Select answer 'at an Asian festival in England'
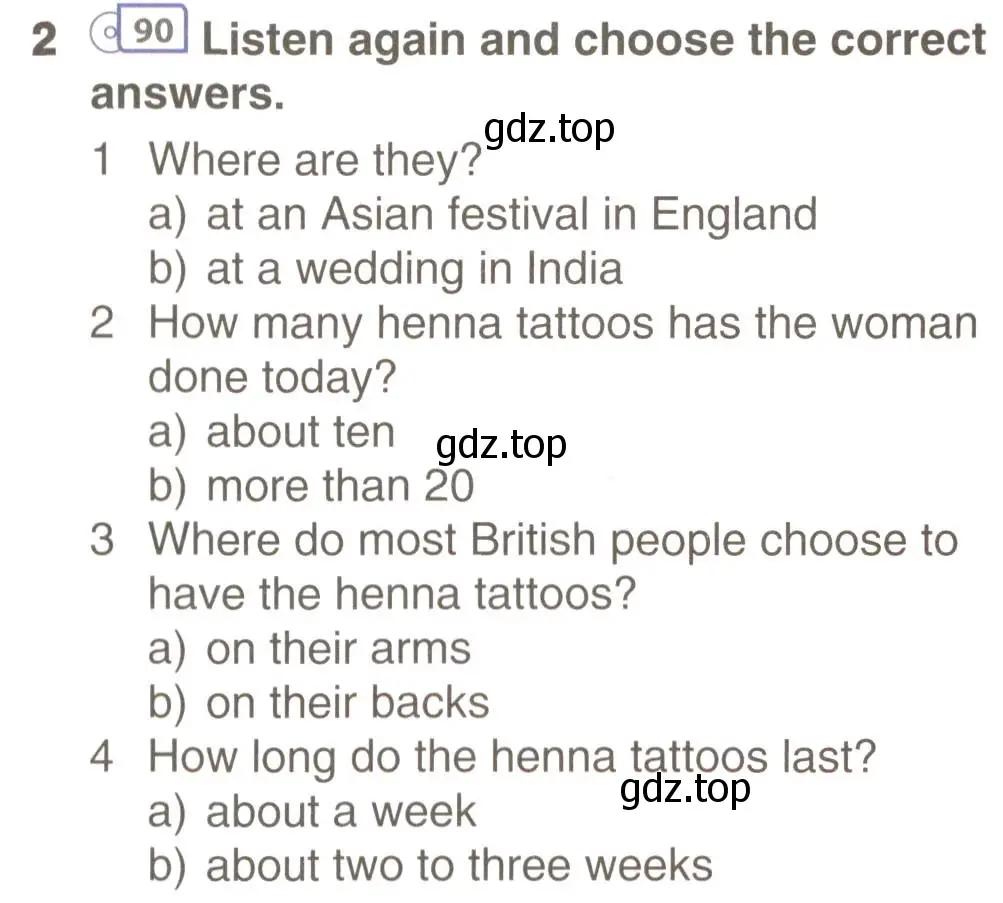 pos(483,214)
